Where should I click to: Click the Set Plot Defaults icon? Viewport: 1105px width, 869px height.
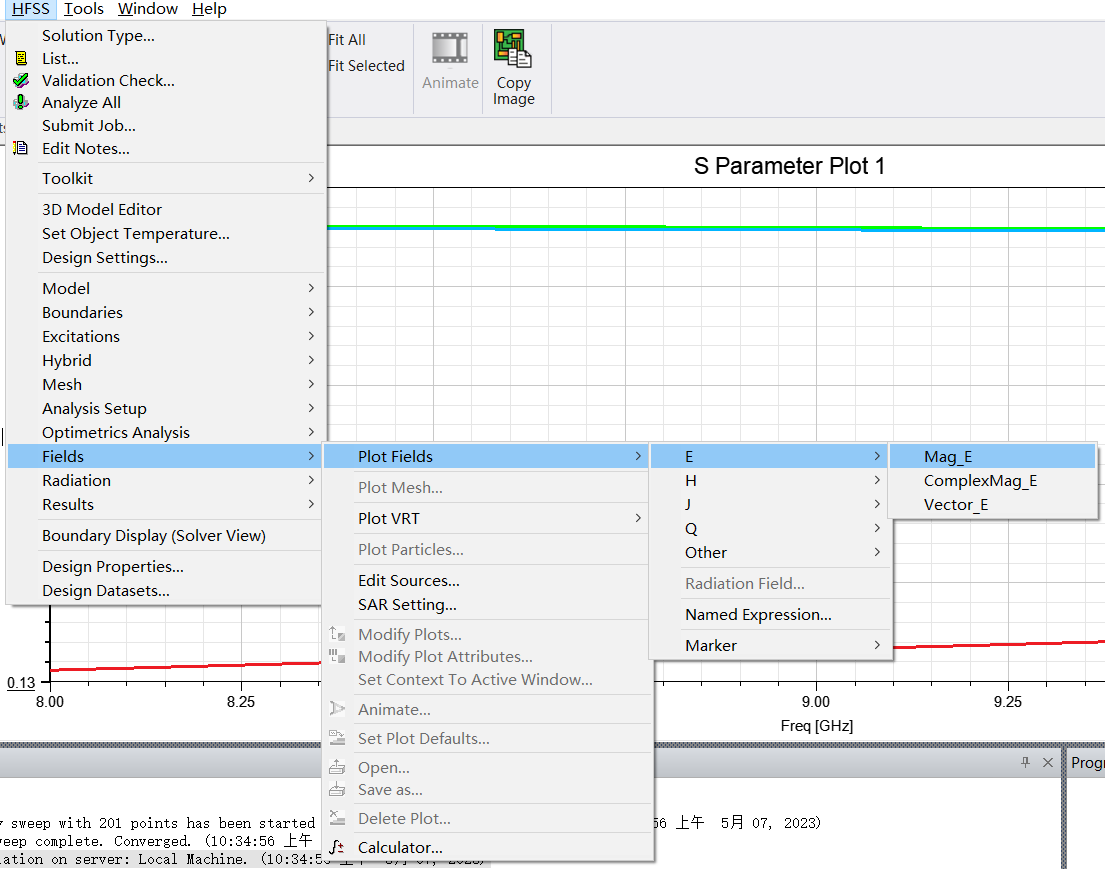point(338,738)
